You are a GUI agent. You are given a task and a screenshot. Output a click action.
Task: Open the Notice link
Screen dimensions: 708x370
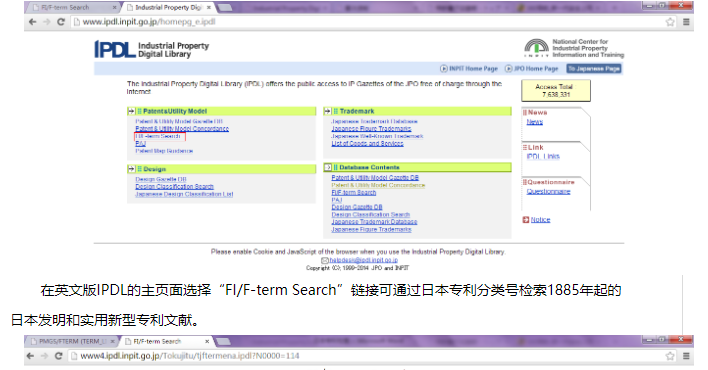[540, 220]
